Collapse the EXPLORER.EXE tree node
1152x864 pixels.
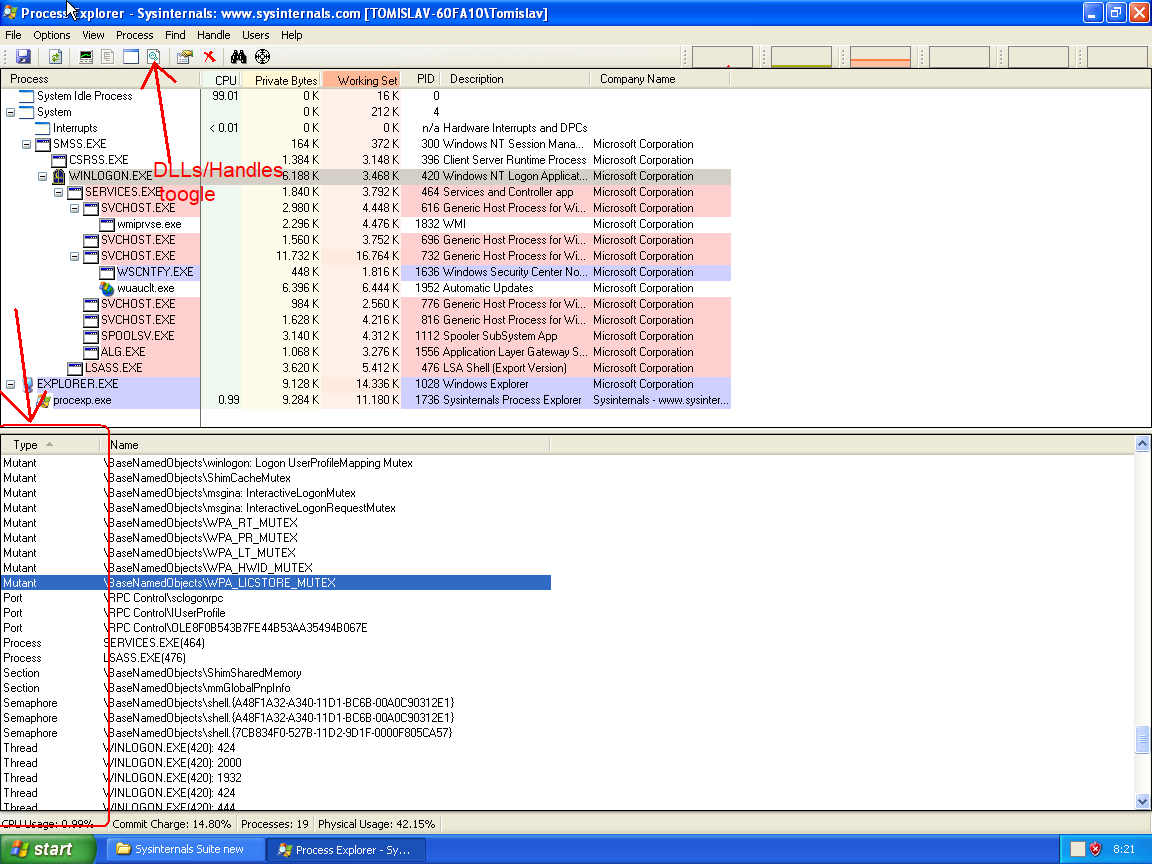10,384
